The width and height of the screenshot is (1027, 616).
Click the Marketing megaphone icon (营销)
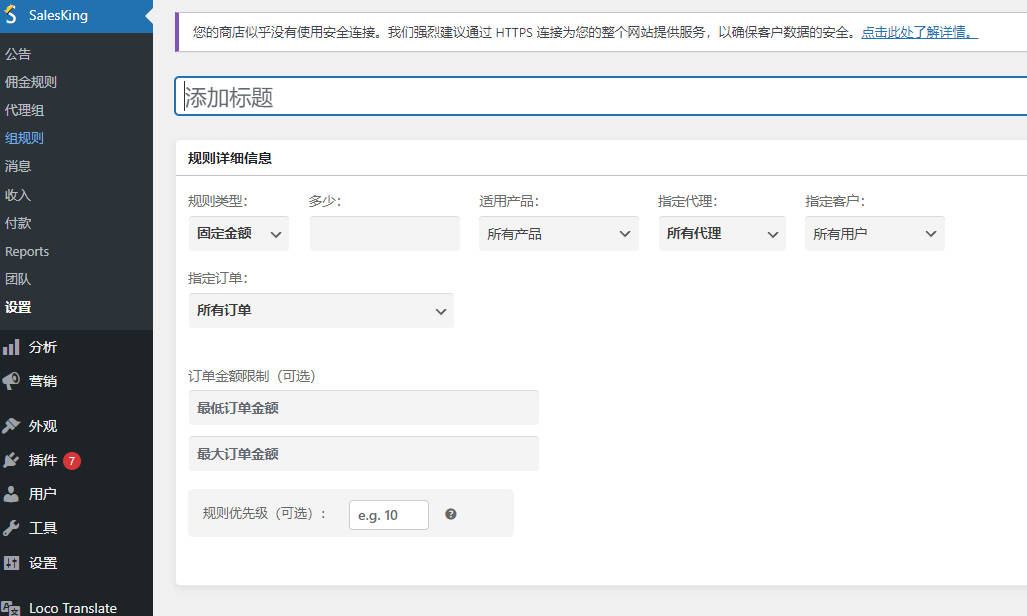coord(11,381)
